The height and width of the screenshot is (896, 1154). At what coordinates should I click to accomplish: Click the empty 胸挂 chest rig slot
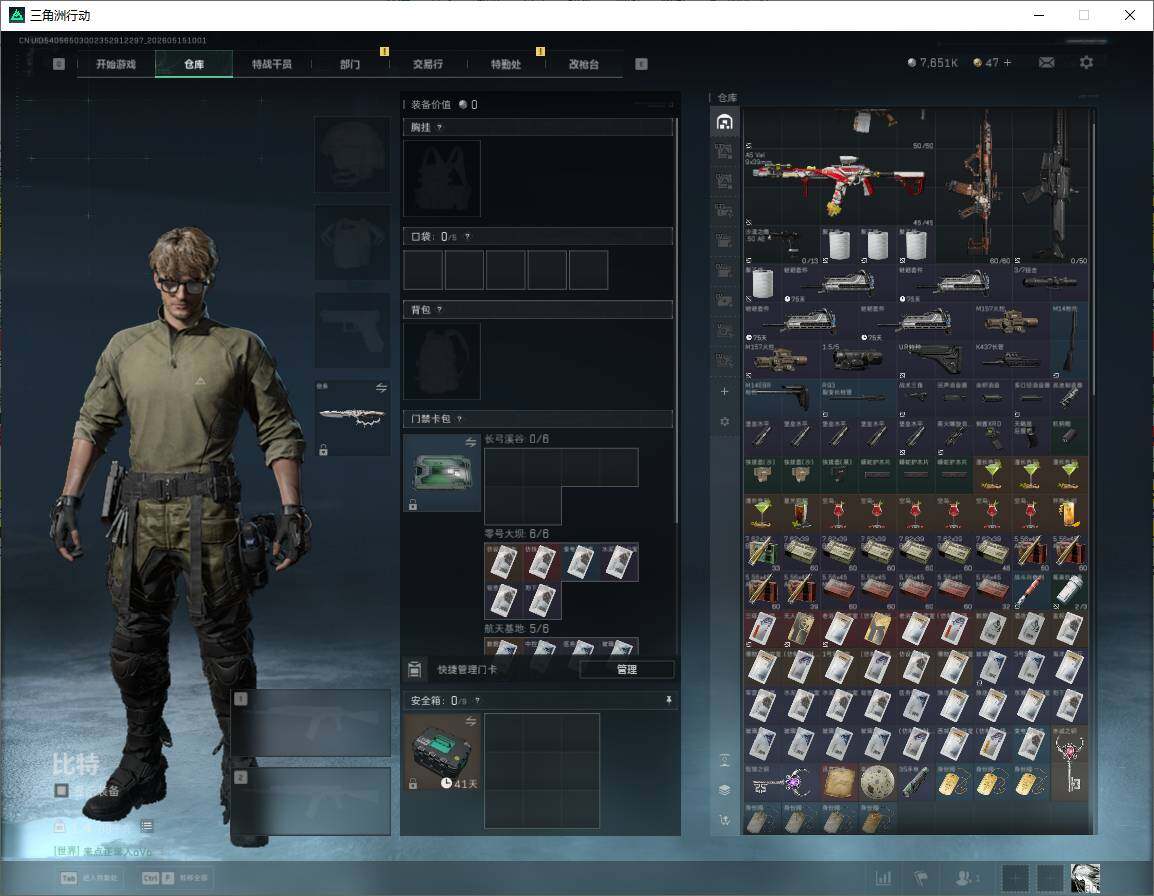[x=442, y=178]
